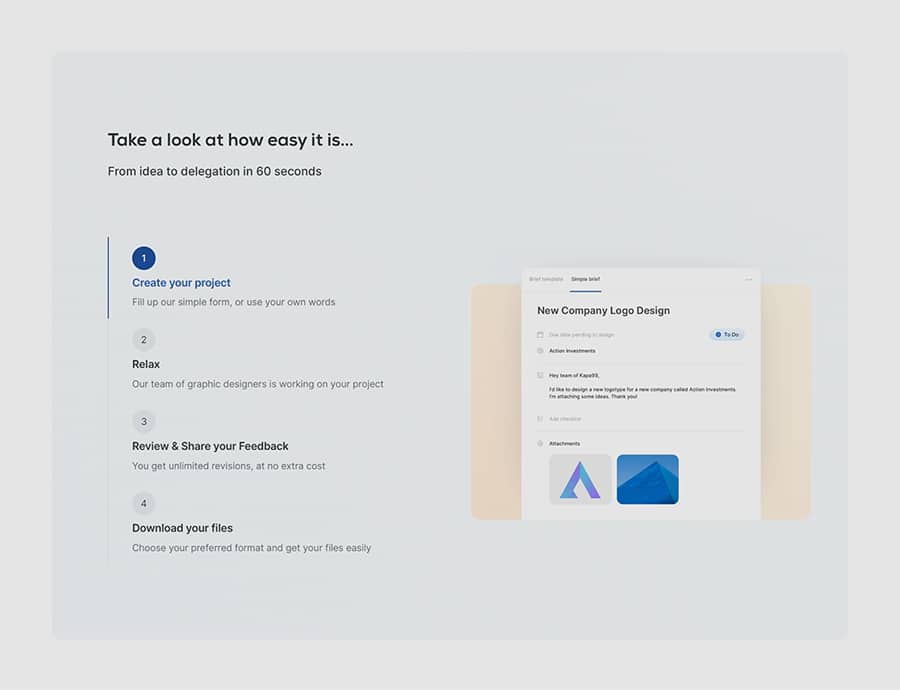Image resolution: width=900 pixels, height=690 pixels.
Task: Click the step 2 number circle
Action: click(x=144, y=339)
